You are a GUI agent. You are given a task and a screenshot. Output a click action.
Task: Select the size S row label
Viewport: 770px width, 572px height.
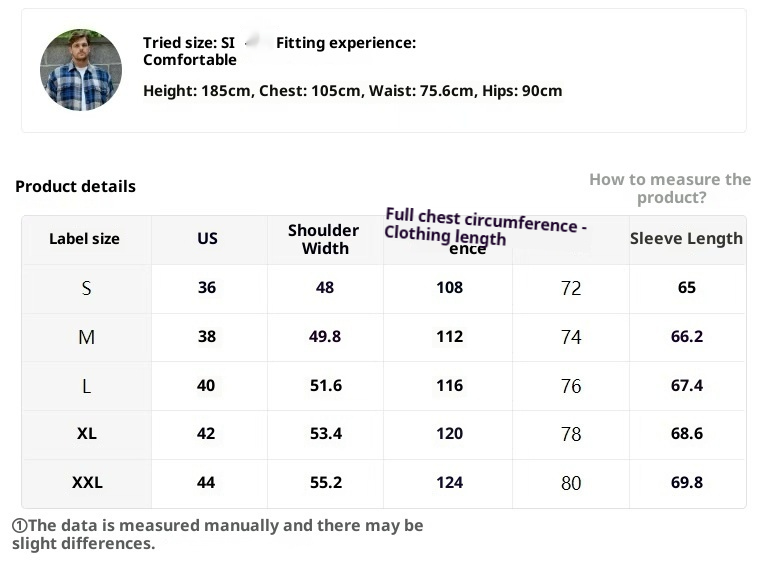[86, 288]
